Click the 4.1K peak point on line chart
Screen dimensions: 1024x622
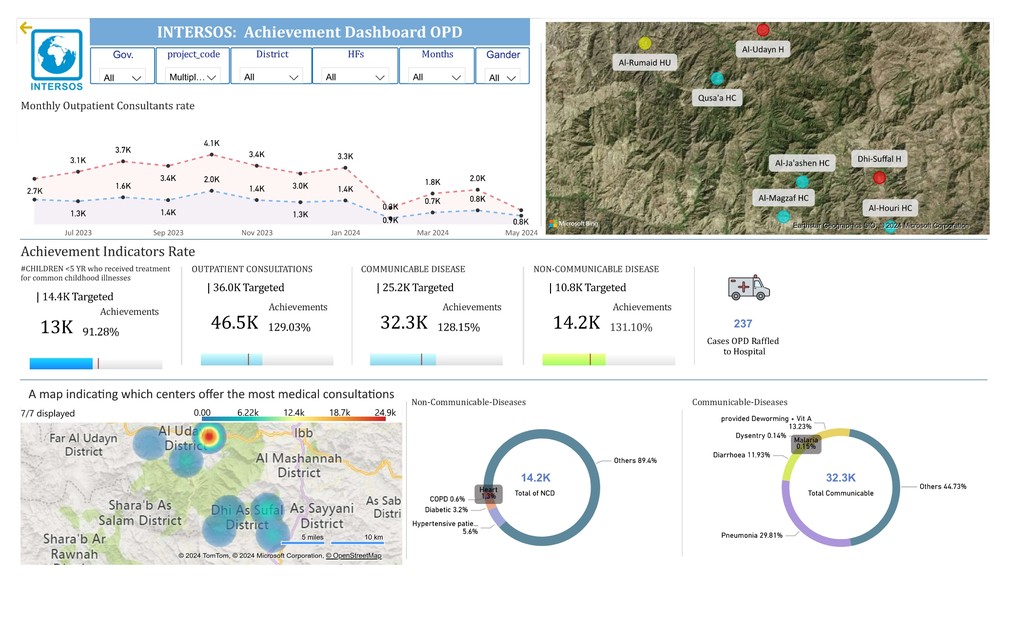211,155
